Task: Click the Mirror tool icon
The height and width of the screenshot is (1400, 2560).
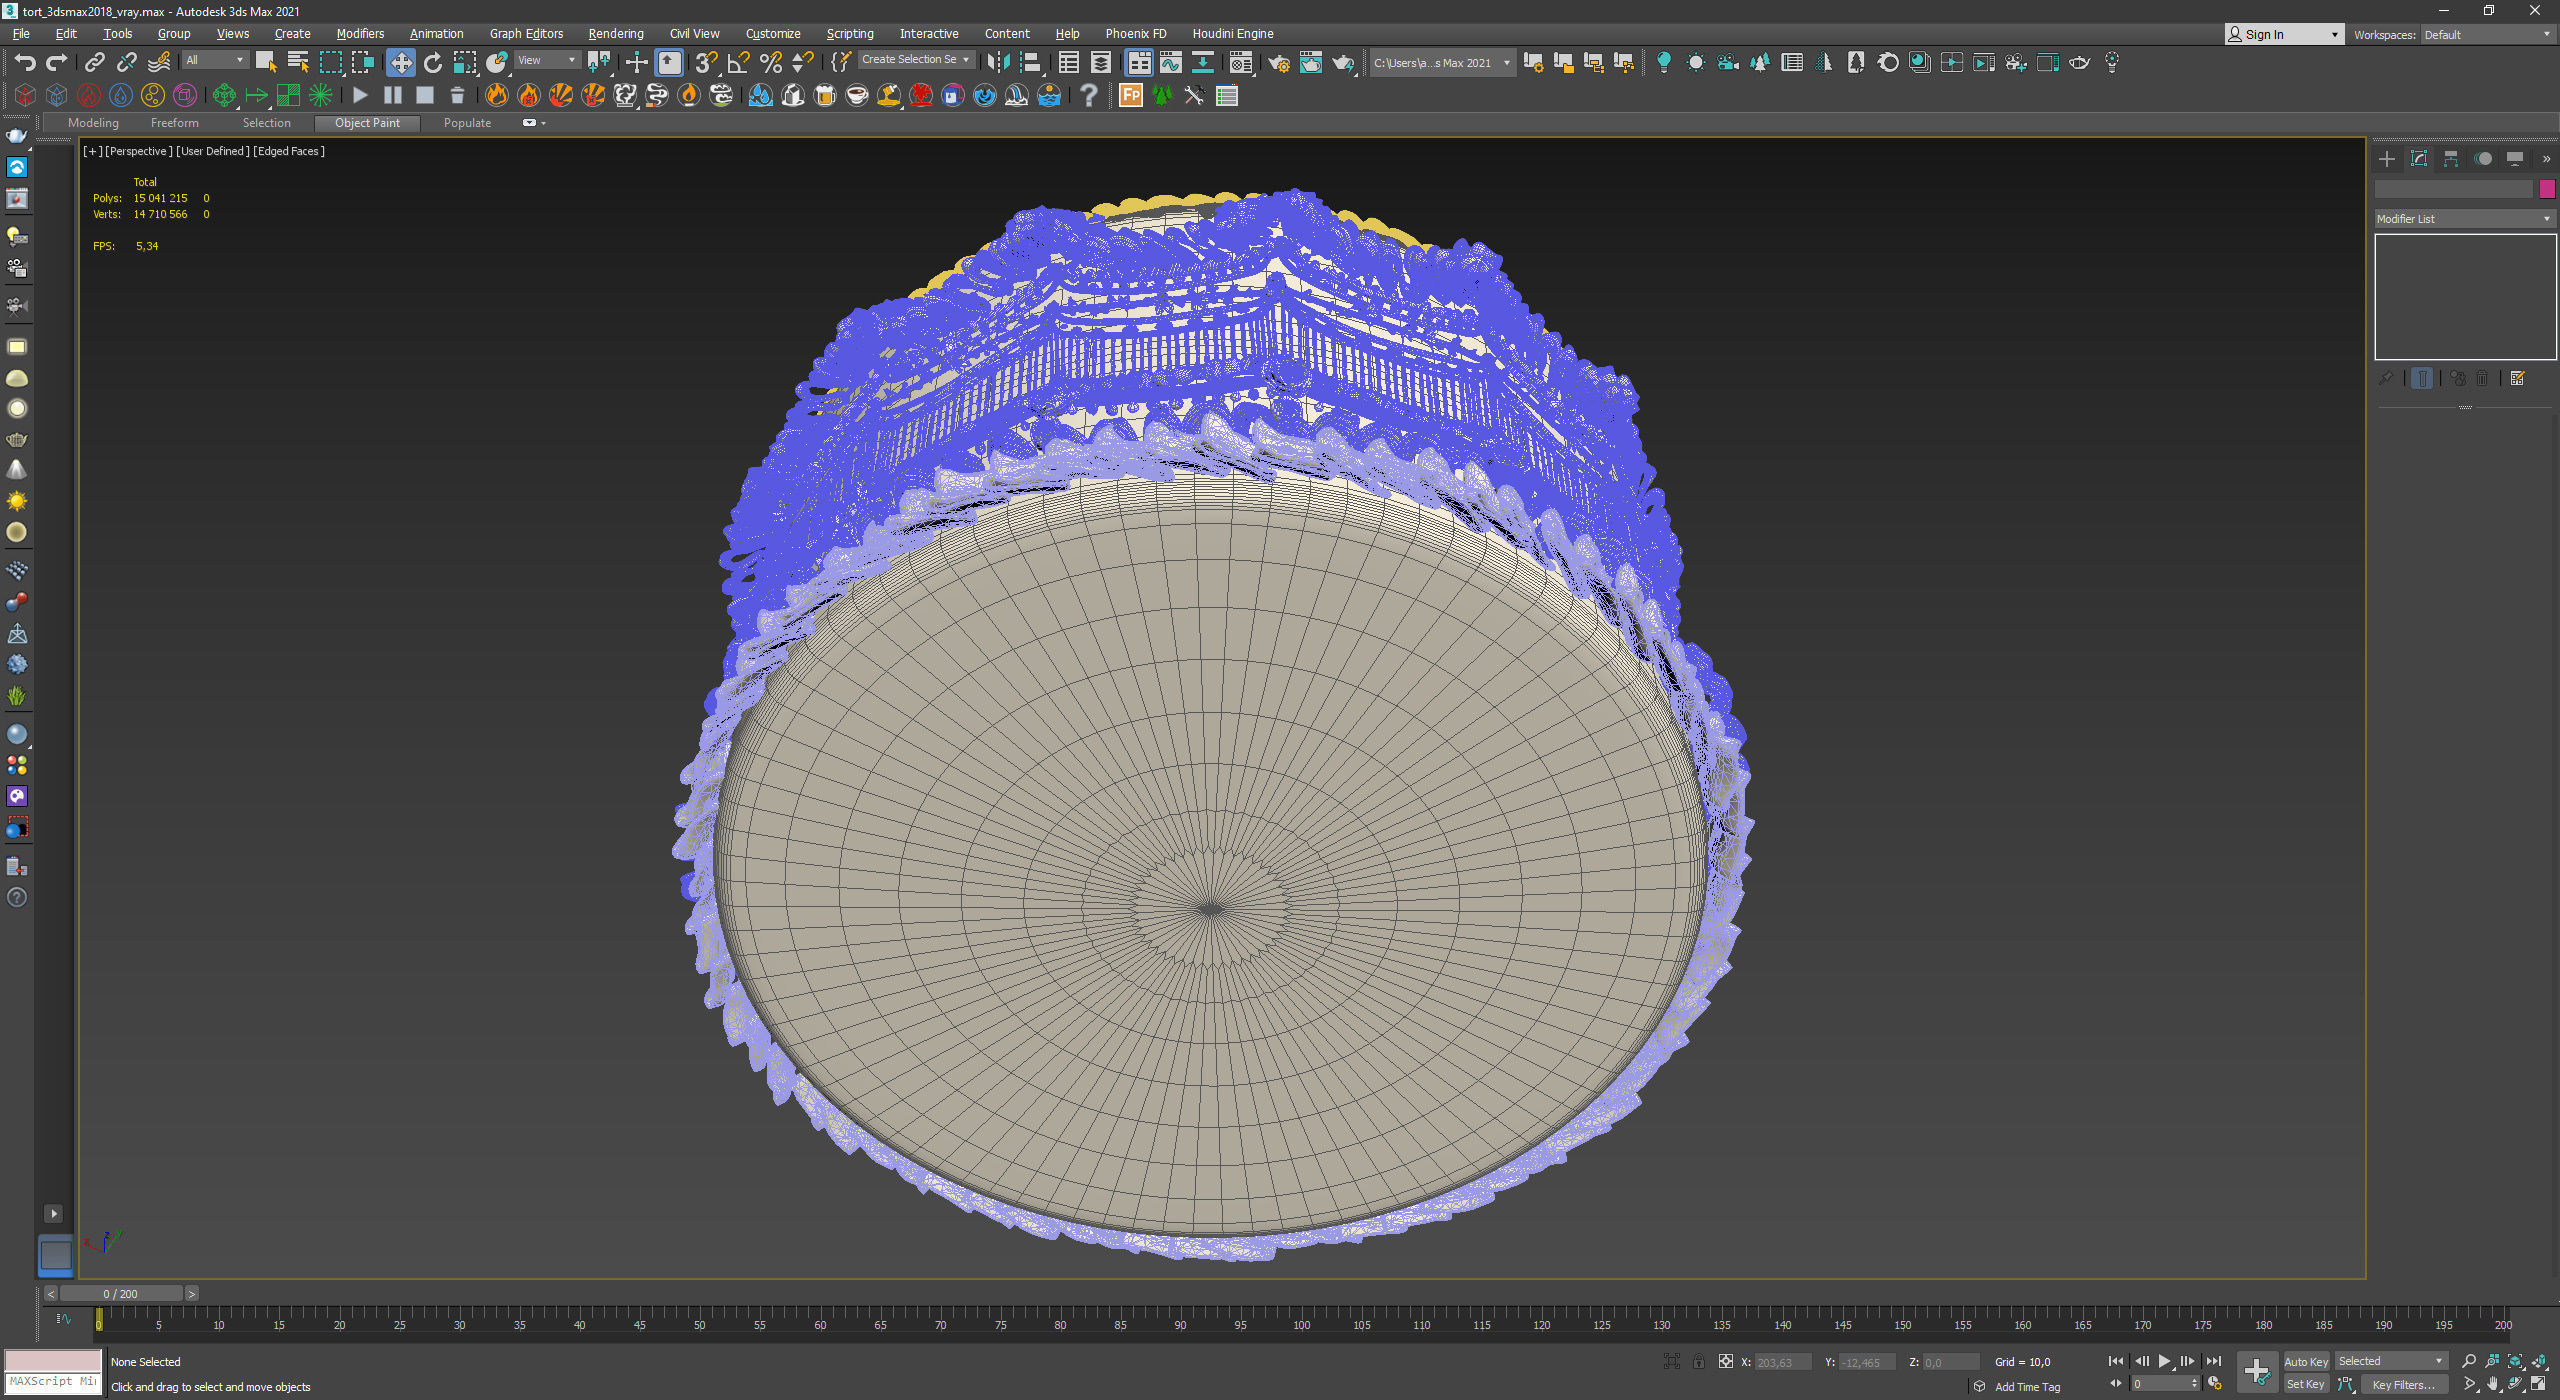Action: click(997, 63)
